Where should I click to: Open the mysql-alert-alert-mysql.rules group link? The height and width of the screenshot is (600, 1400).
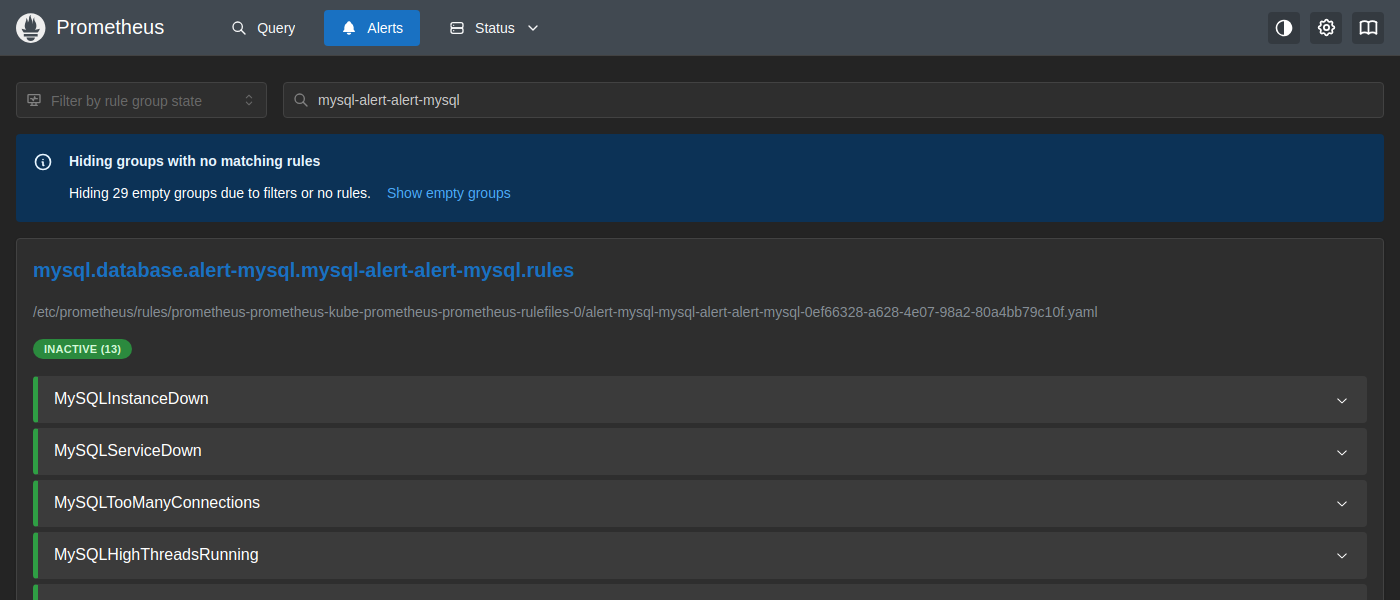[304, 270]
